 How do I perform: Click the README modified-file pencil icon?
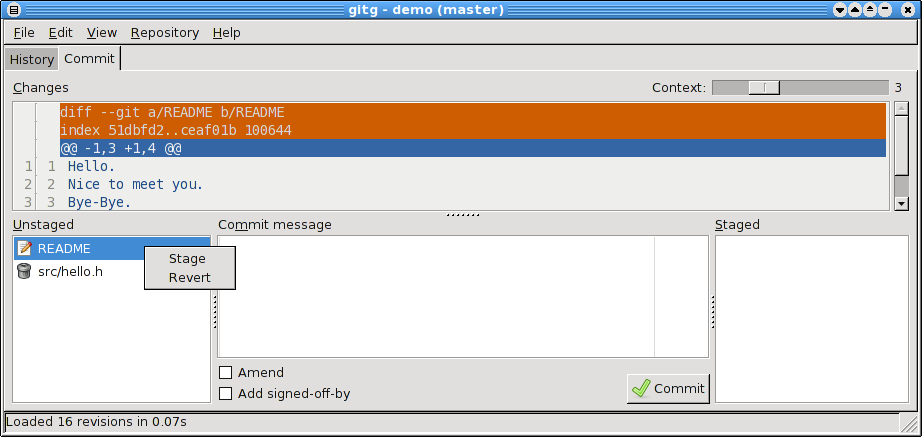point(24,248)
